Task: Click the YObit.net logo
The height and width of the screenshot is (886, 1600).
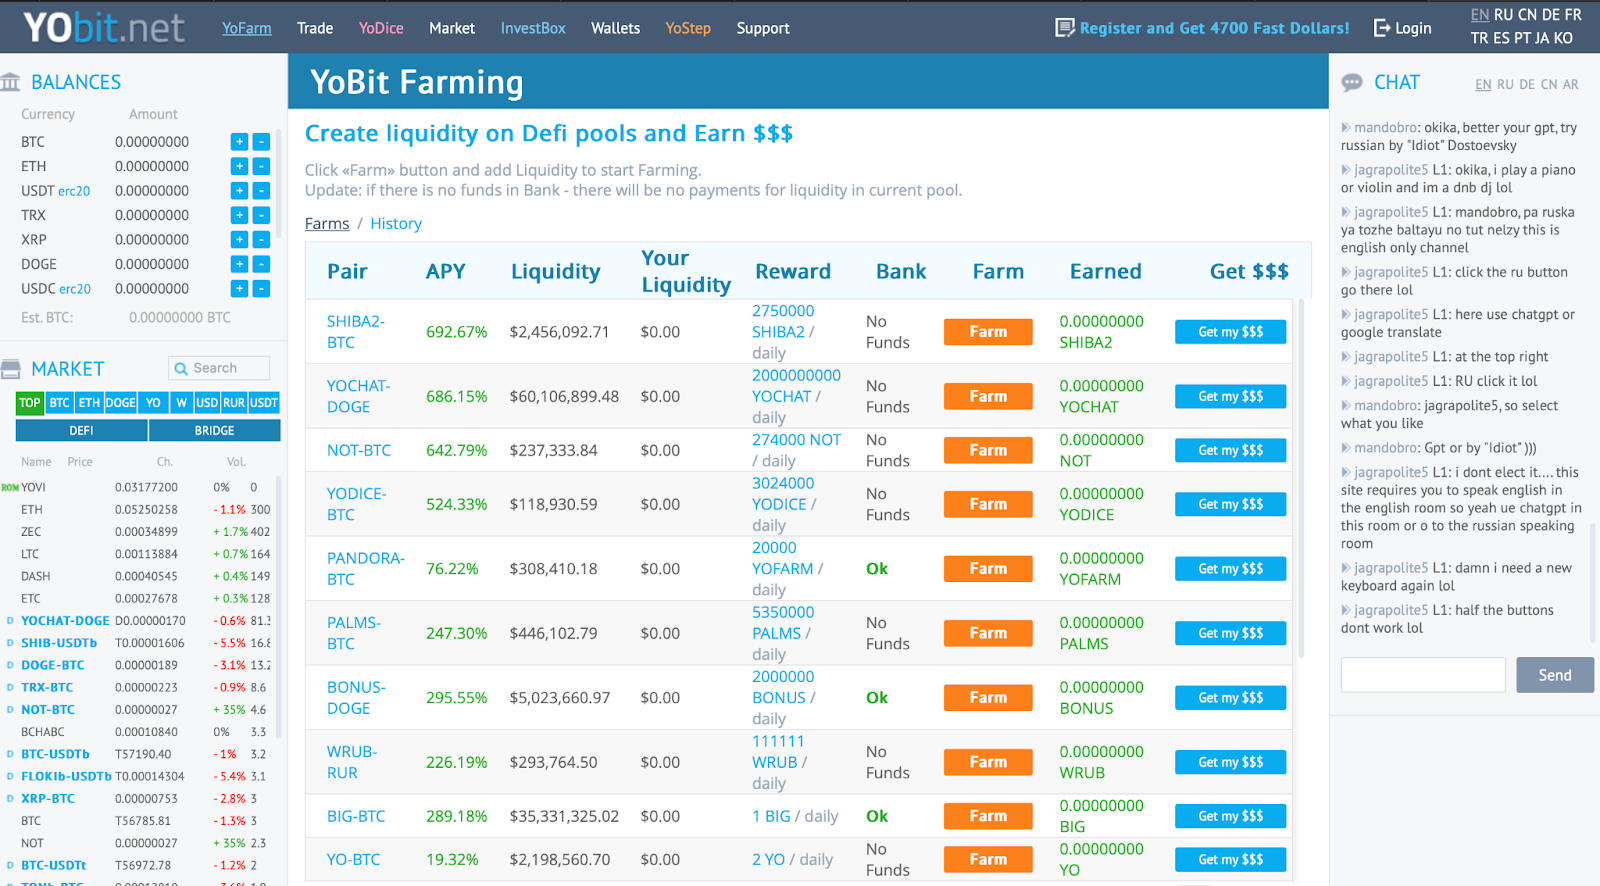Action: (103, 28)
